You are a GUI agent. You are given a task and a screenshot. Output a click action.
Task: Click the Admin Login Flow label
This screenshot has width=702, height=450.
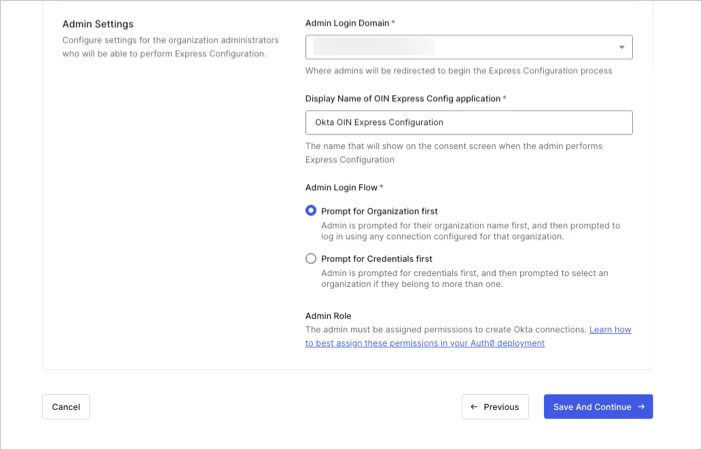pos(344,188)
